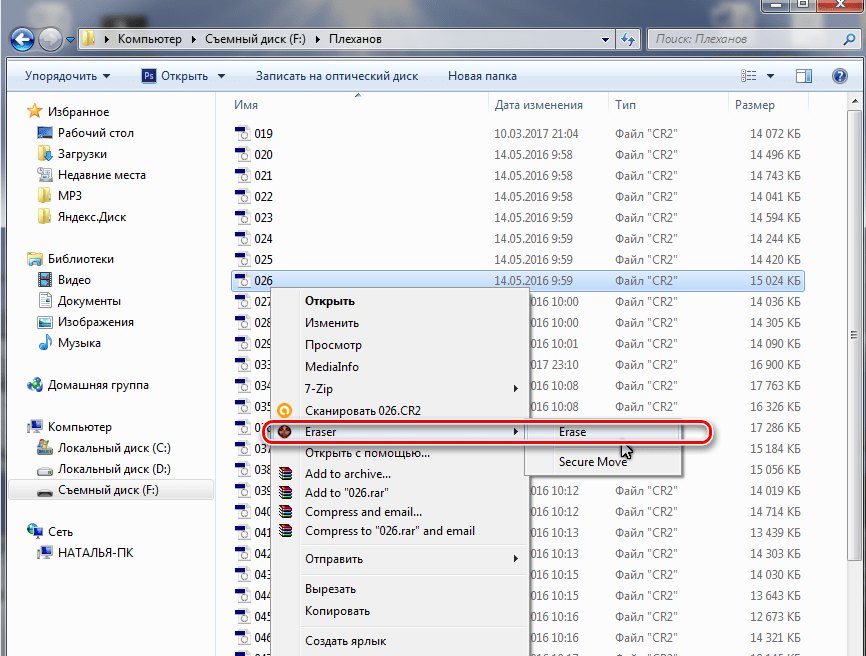Sort files by Размер column header

(x=754, y=105)
